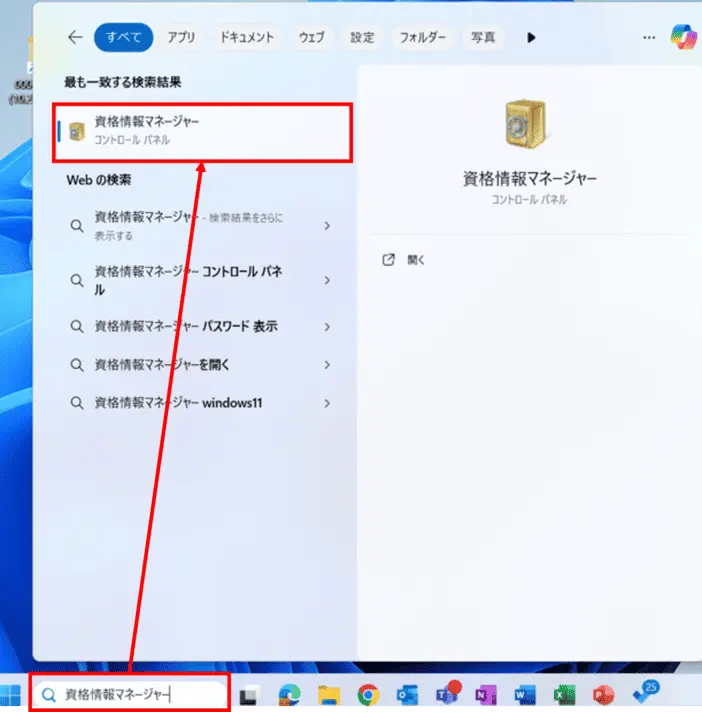Click the taskbar search input box
702x712 pixels.
[130, 693]
